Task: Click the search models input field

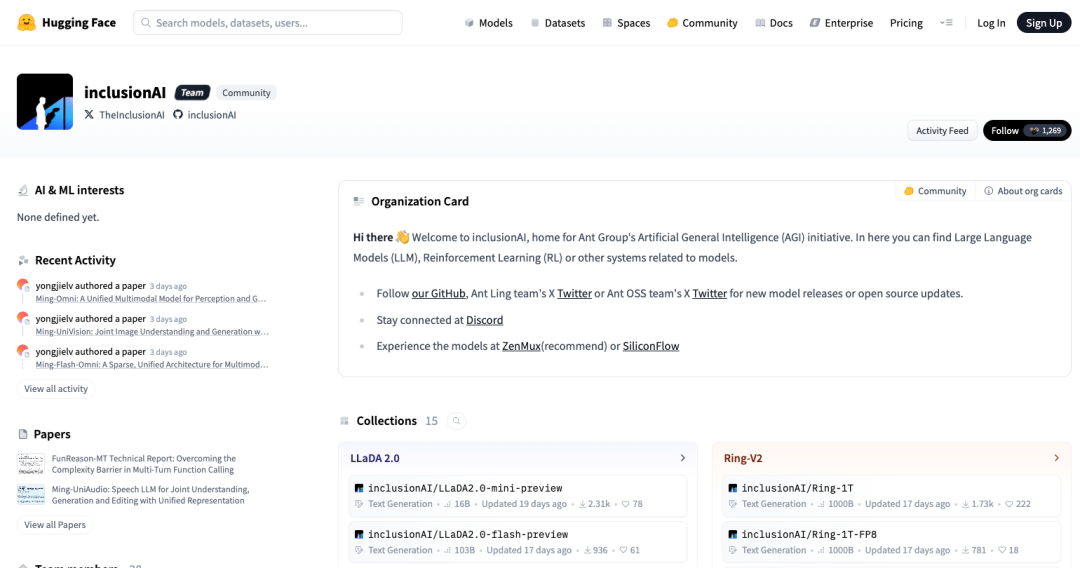Action: pyautogui.click(x=268, y=23)
